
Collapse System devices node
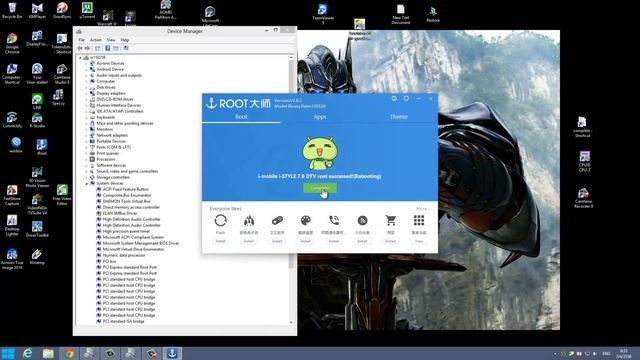point(86,184)
